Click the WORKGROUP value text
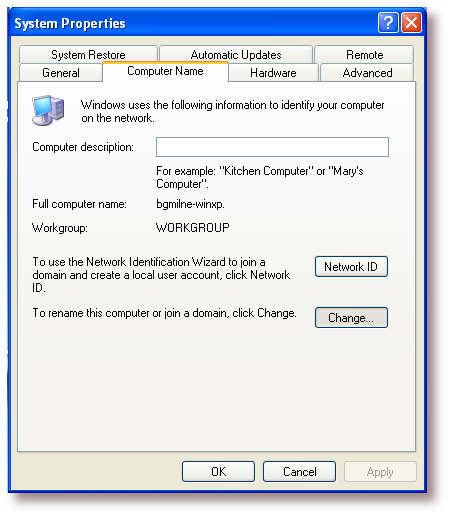The height and width of the screenshot is (516, 450). pos(193,228)
